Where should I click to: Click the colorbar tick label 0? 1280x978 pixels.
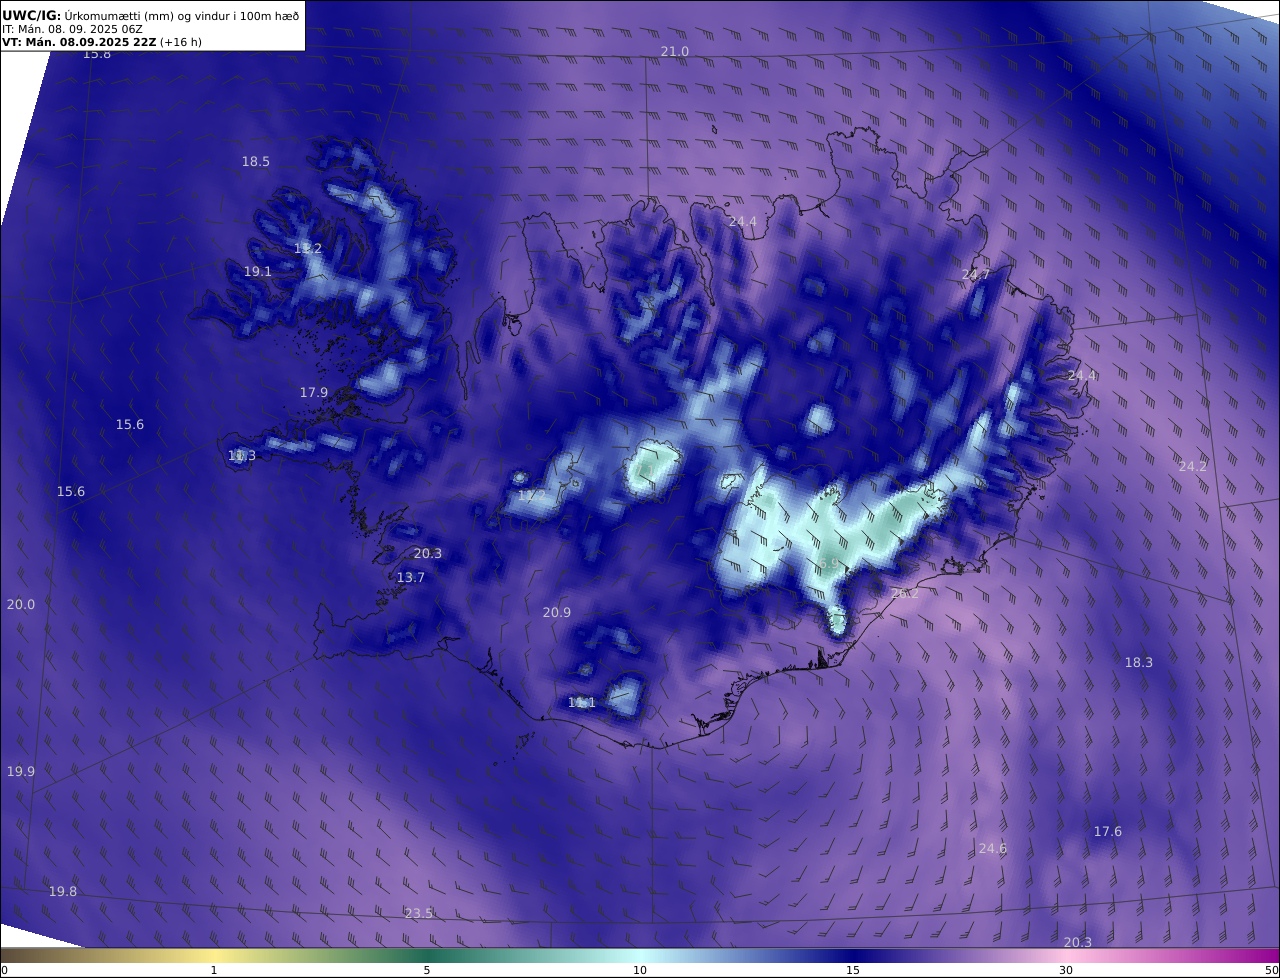coord(4,970)
